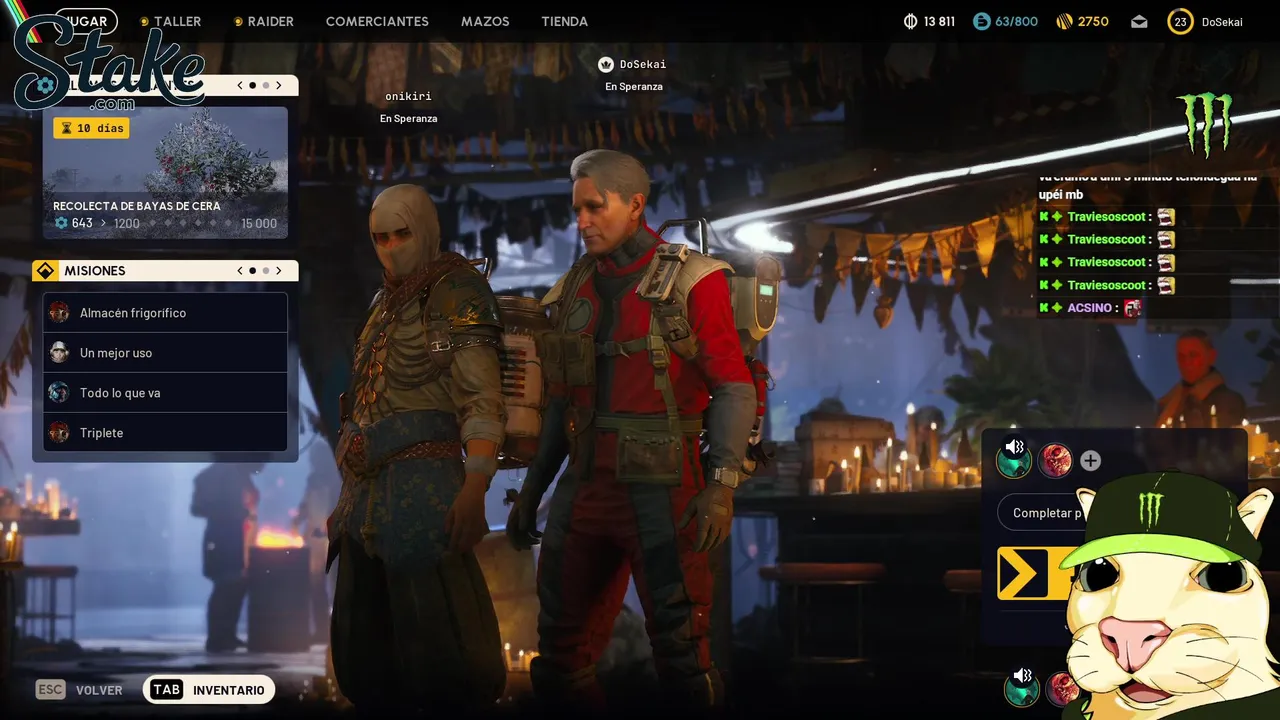Image resolution: width=1280 pixels, height=720 pixels.
Task: Toggle the bottom voice speaker icon
Action: (1021, 676)
